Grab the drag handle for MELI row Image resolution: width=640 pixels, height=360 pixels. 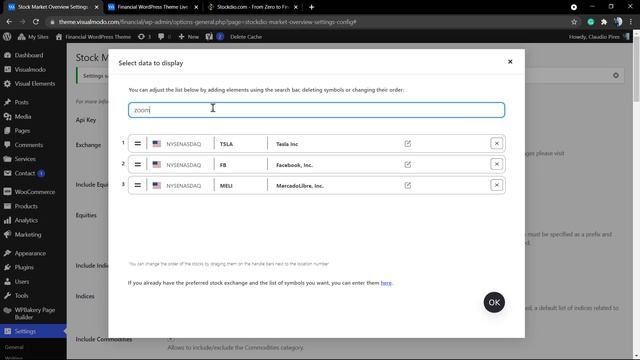138,185
